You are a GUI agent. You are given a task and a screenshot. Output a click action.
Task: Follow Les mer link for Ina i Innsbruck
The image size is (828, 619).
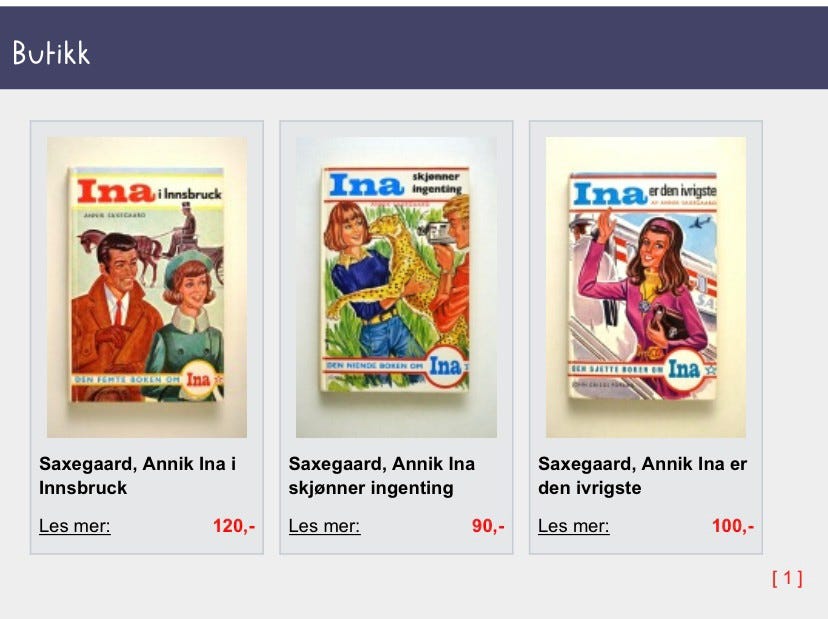point(74,526)
